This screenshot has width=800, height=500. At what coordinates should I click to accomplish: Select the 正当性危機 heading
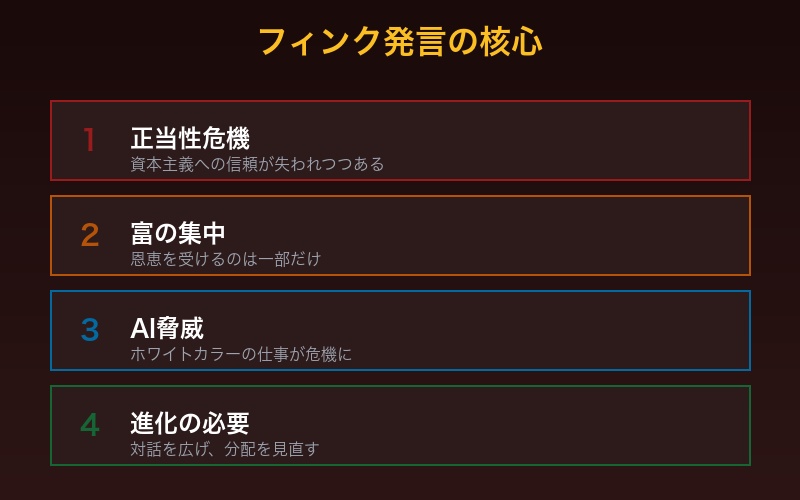190,138
